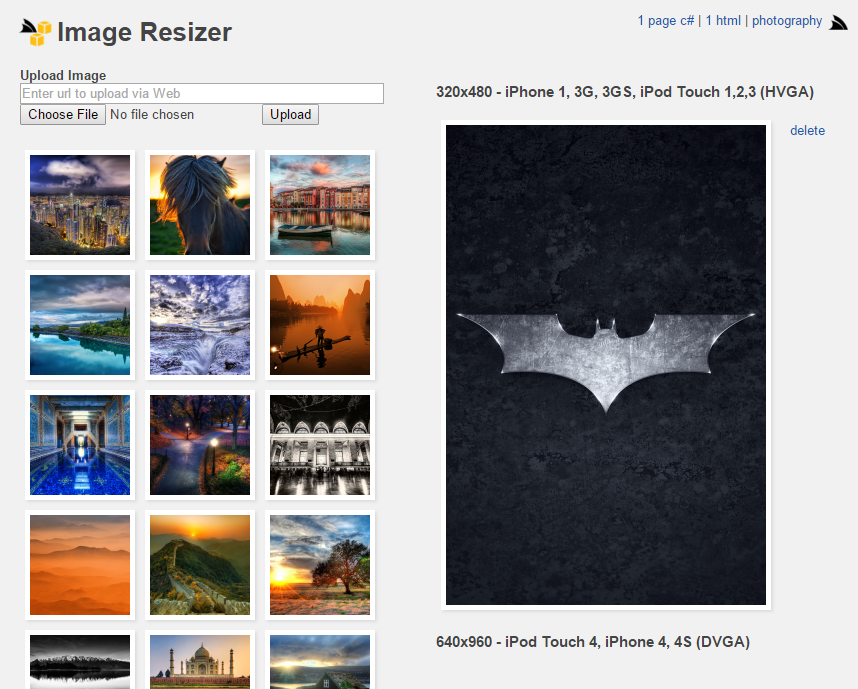Open the '1 html' link

(723, 20)
